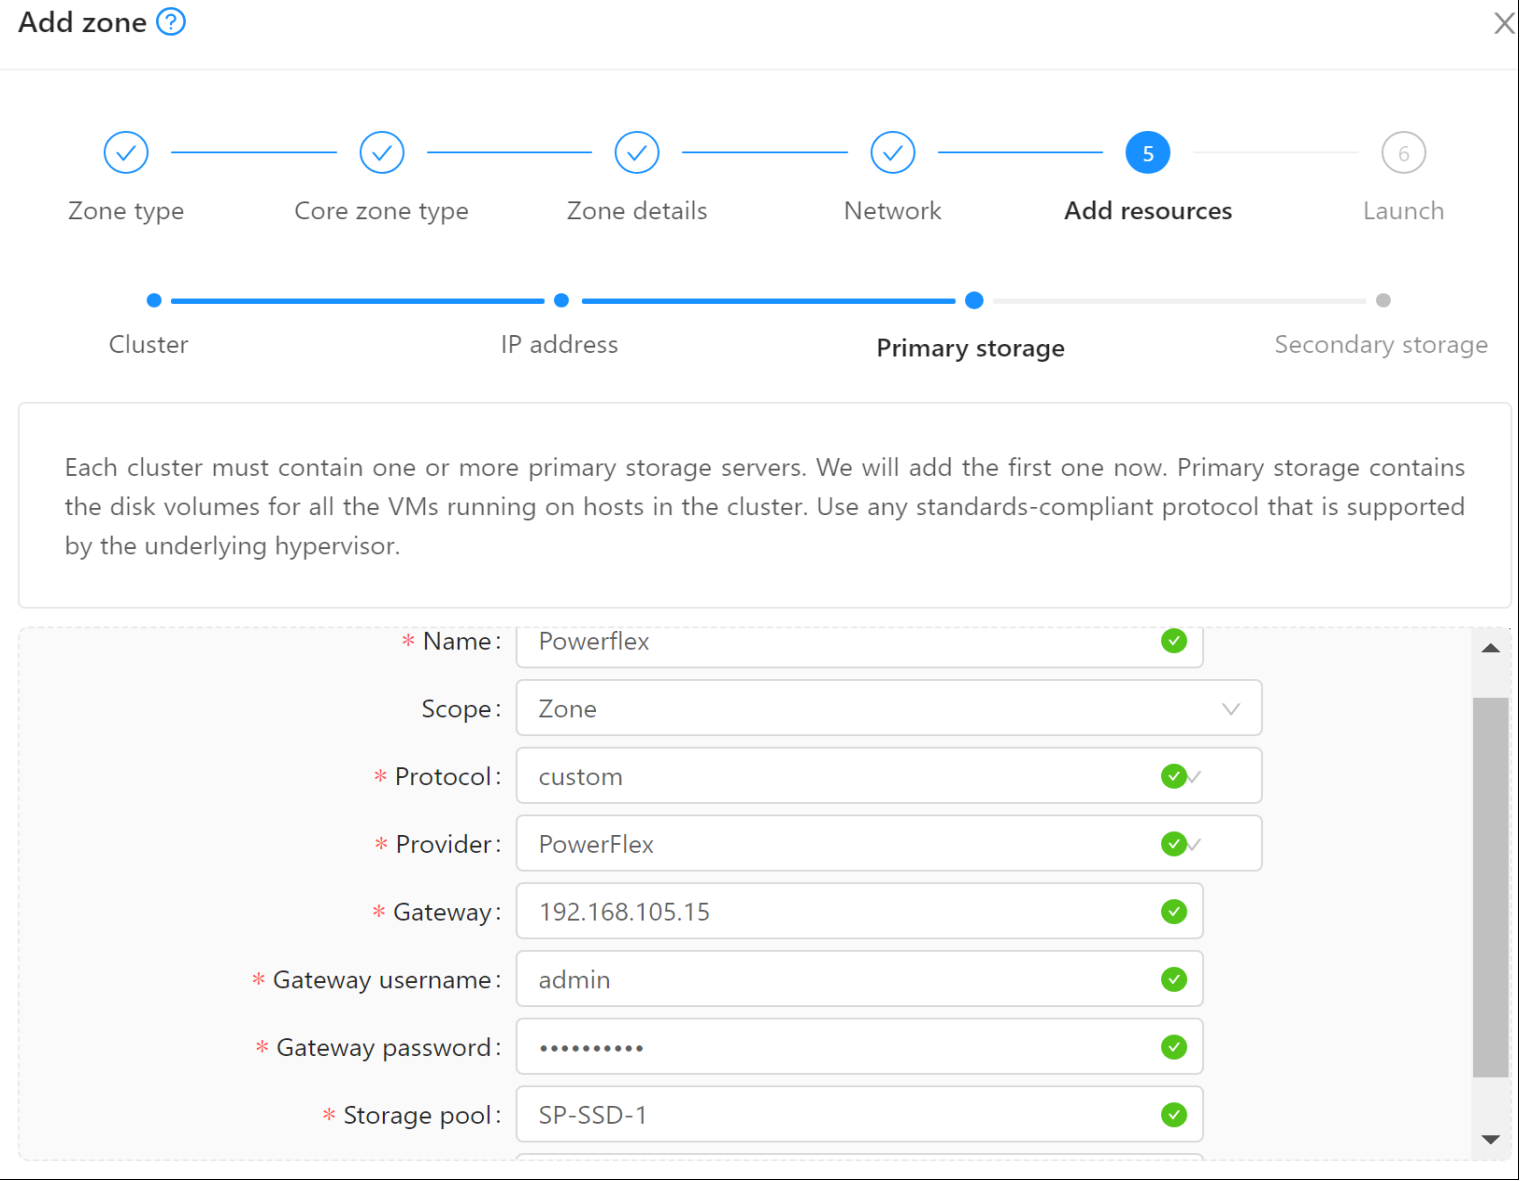Click the Network step label
The height and width of the screenshot is (1181, 1520).
[893, 211]
